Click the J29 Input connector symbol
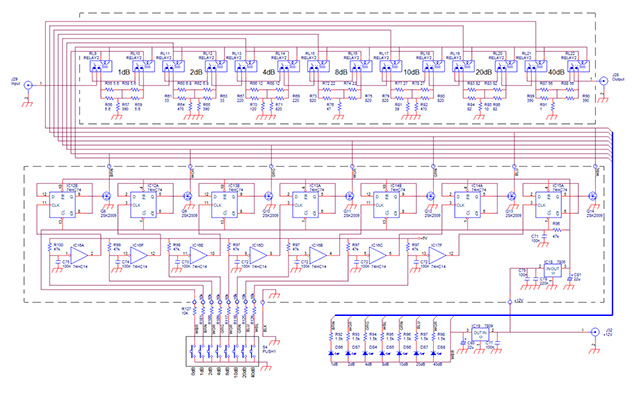The width and height of the screenshot is (640, 393). [x=28, y=85]
